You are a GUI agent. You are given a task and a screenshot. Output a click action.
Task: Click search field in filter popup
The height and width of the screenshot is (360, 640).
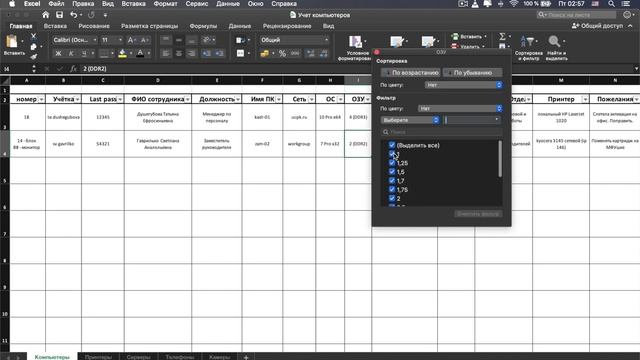point(442,132)
